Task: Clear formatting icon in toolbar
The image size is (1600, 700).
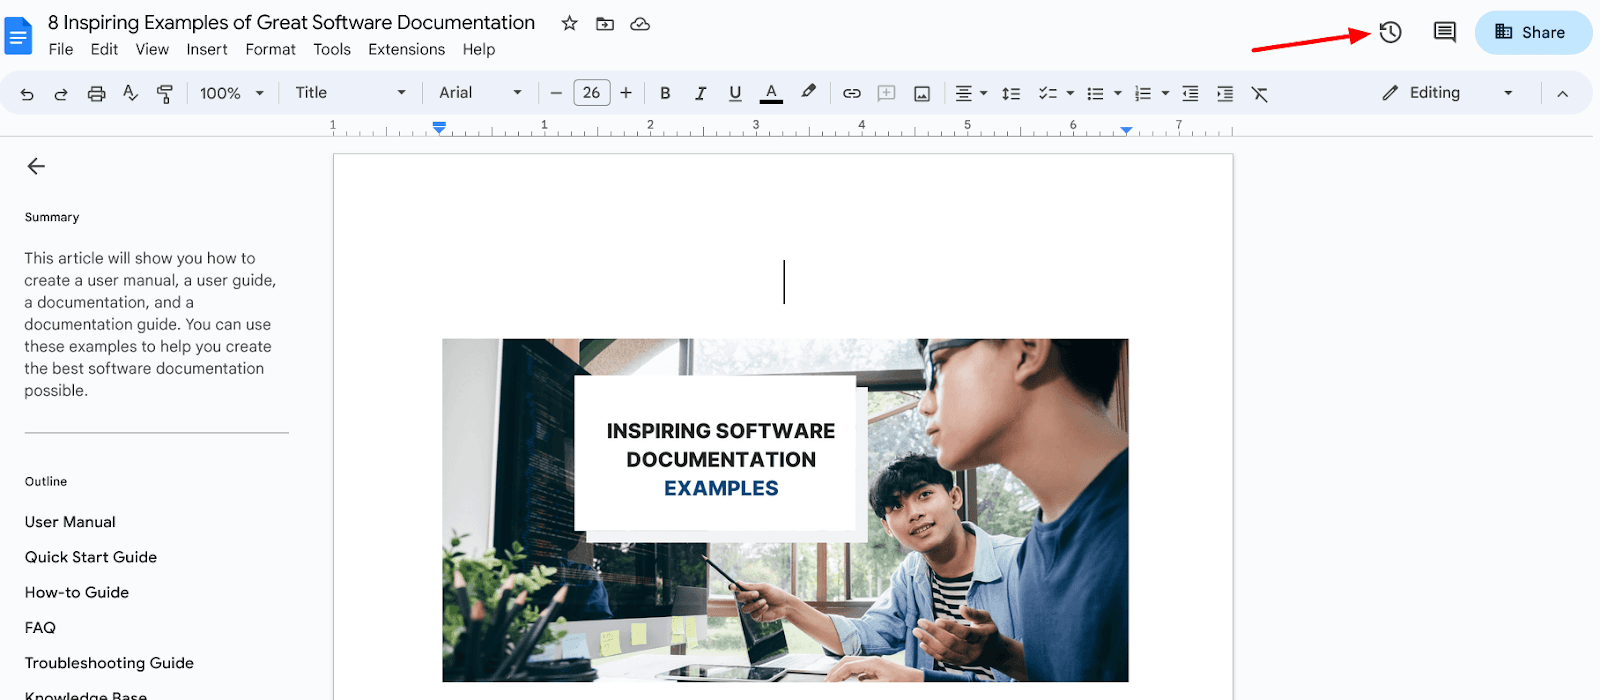Action: (1259, 93)
